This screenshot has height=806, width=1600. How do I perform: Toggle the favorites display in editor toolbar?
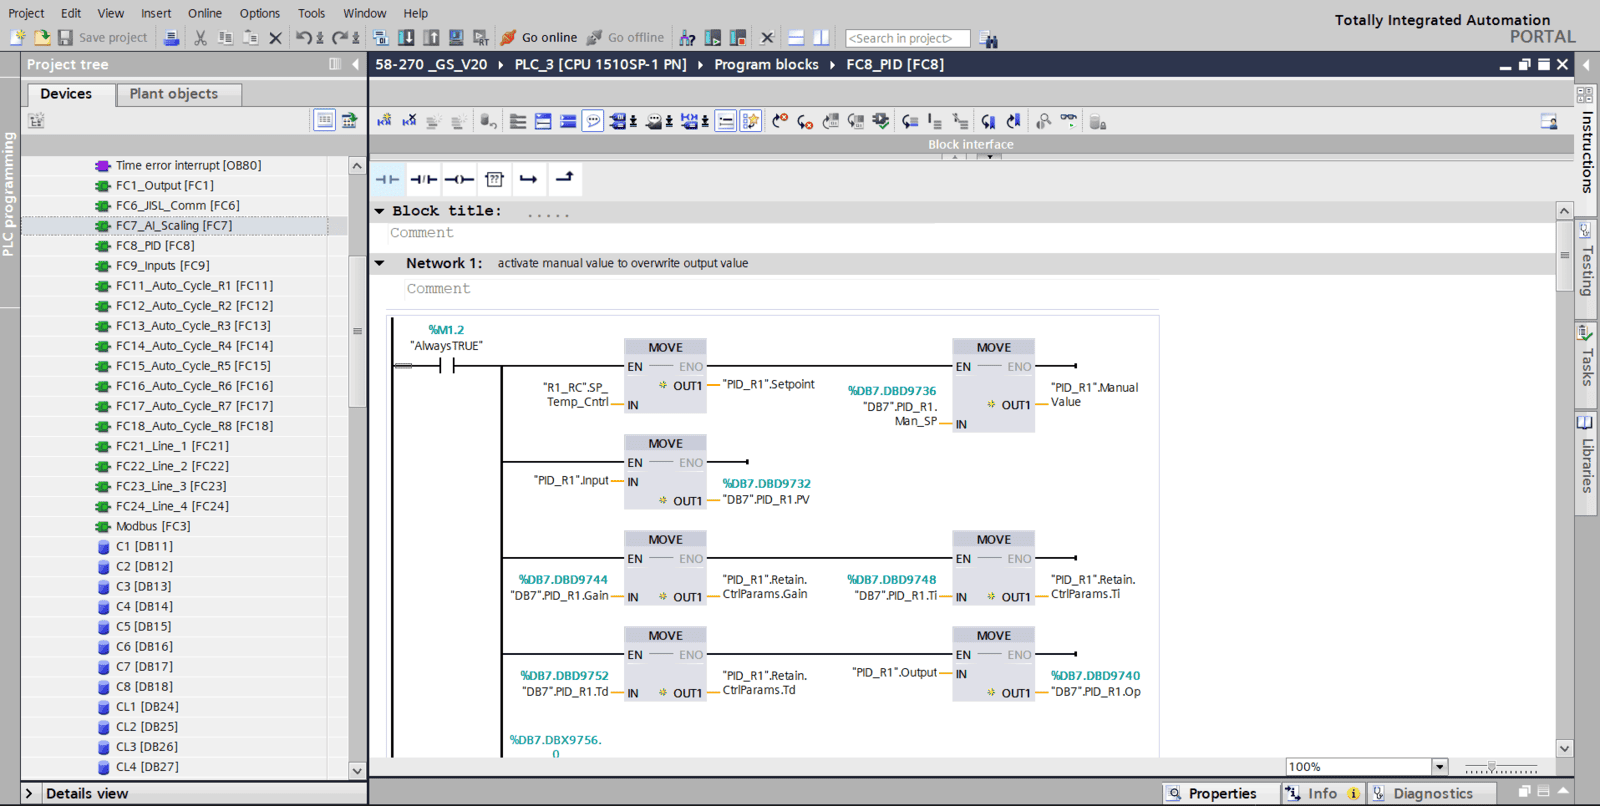(750, 122)
